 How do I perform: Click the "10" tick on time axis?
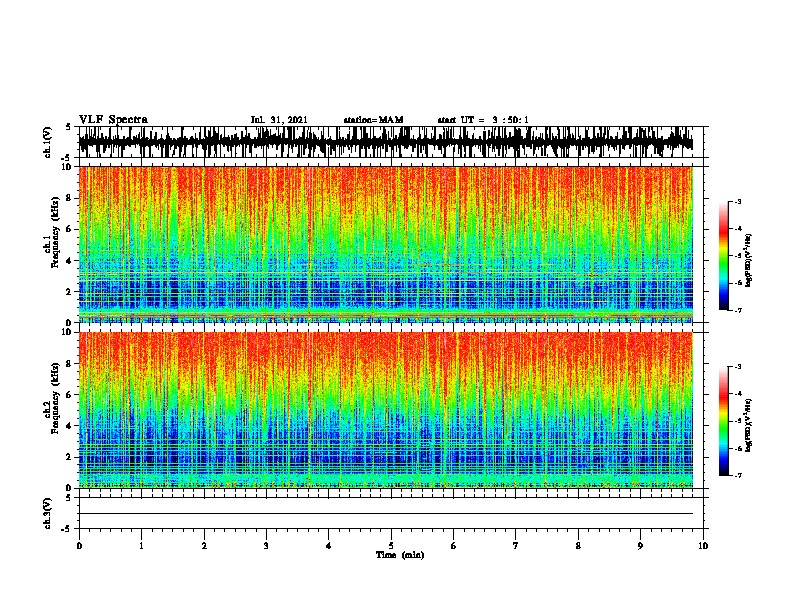[703, 545]
